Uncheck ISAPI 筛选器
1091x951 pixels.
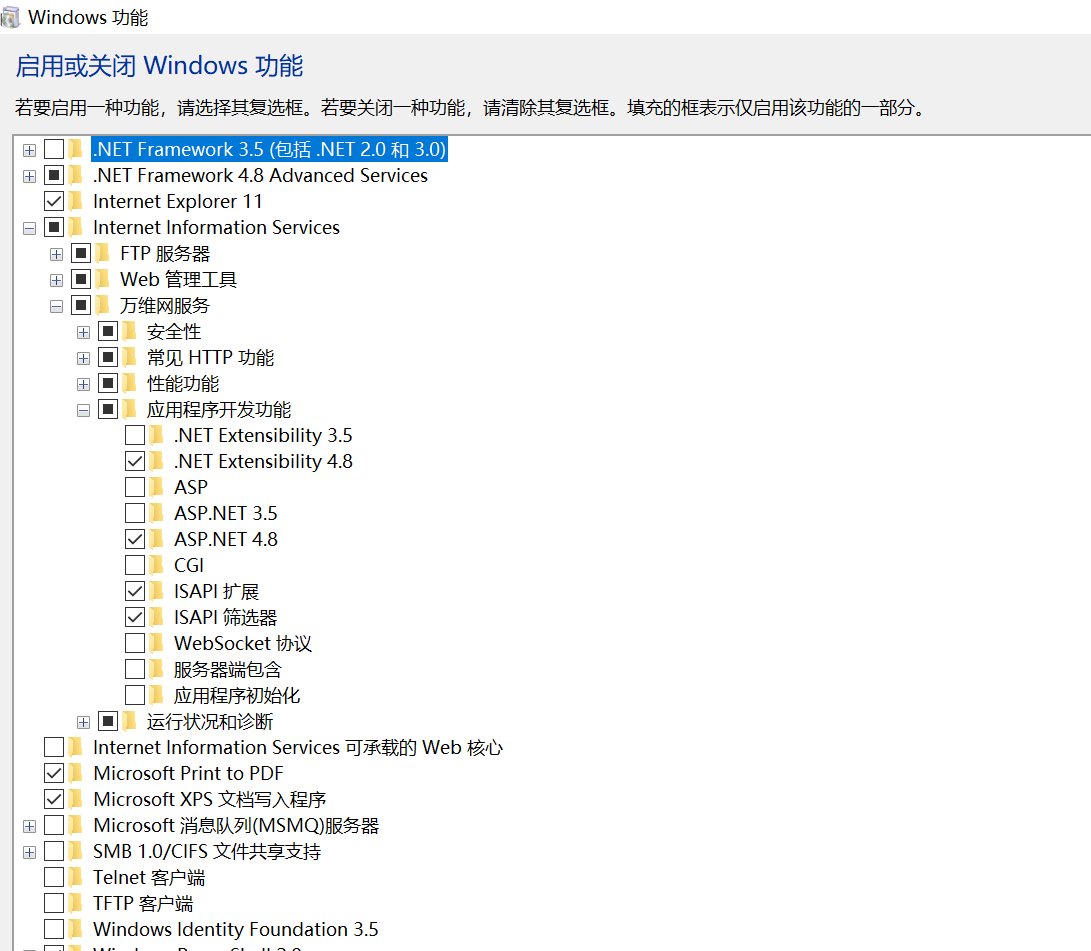pyautogui.click(x=135, y=617)
